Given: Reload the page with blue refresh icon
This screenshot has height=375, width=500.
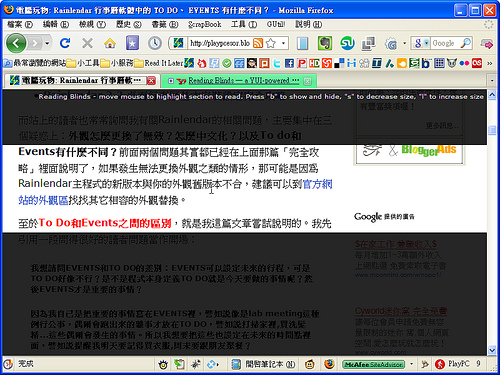Looking at the screenshot, I should click(x=65, y=43).
